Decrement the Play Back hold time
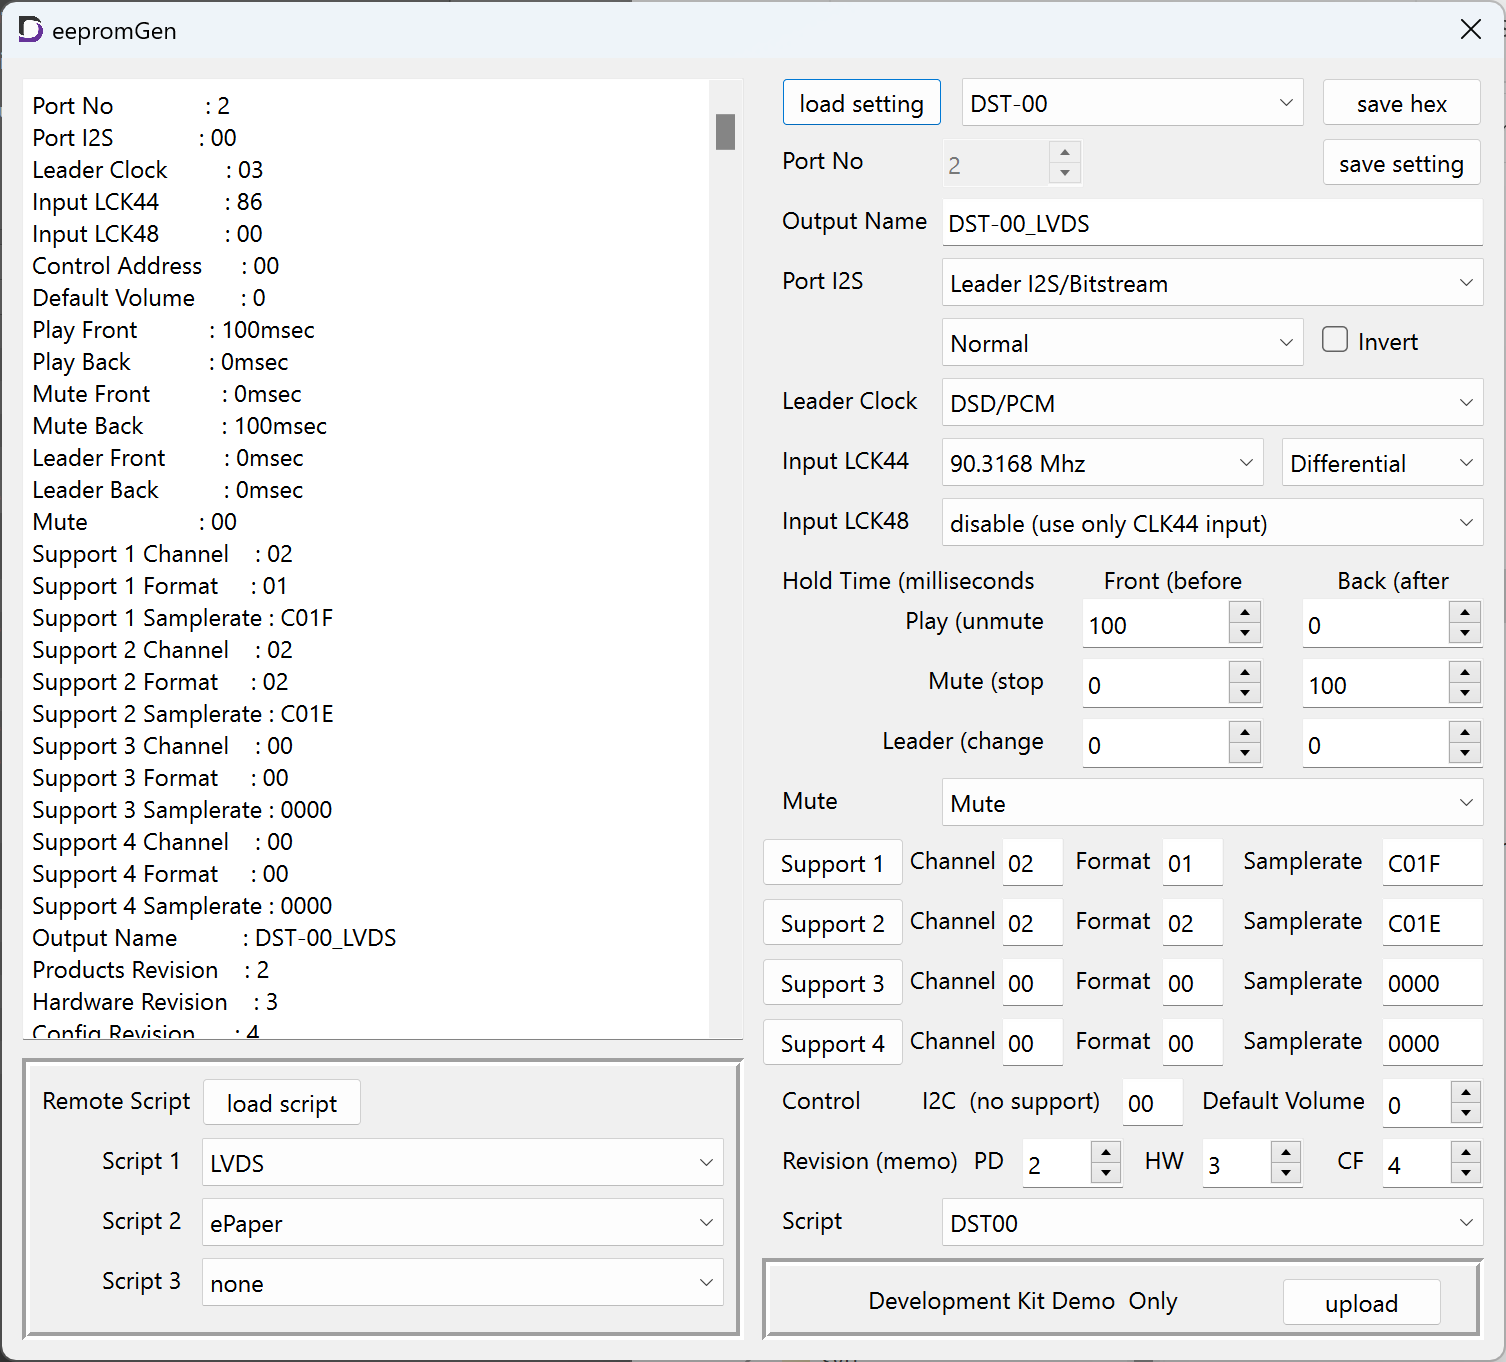This screenshot has width=1506, height=1362. [x=1465, y=634]
